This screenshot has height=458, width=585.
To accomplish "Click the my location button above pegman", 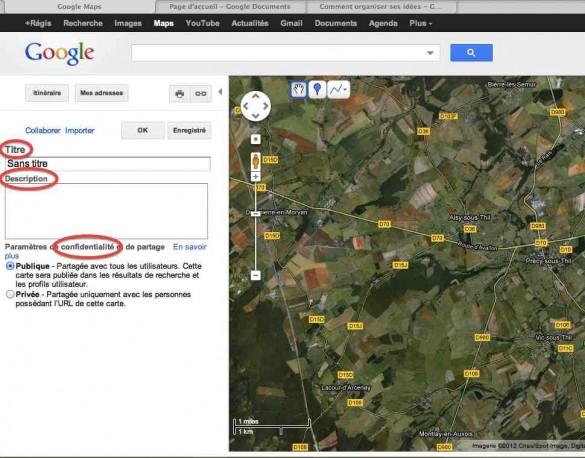I will click(256, 139).
